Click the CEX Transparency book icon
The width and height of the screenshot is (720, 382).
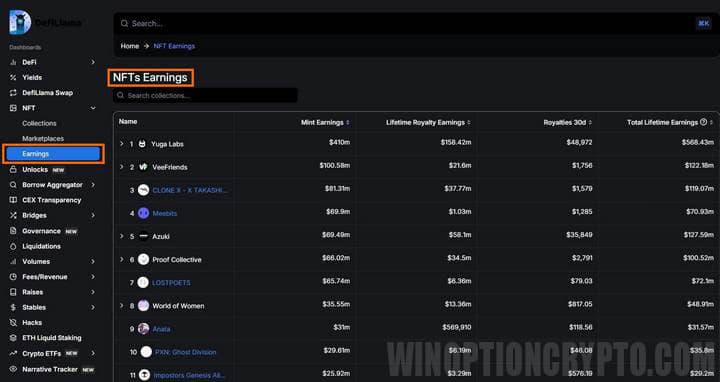pyautogui.click(x=13, y=200)
